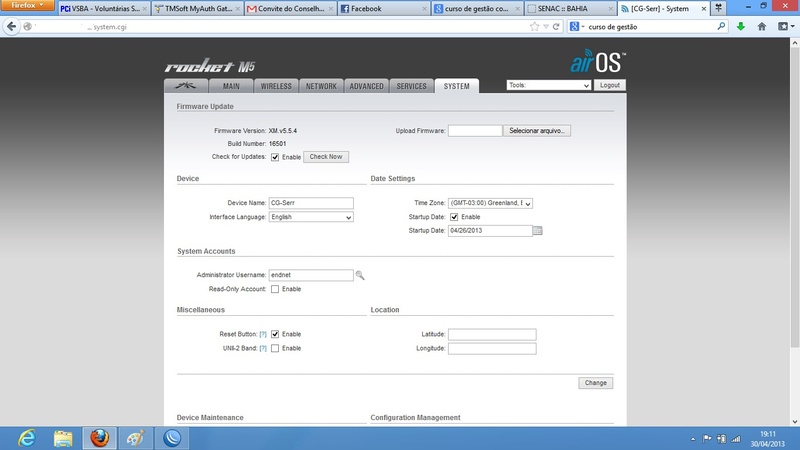Toggle Startup Date Enable checkbox
This screenshot has height=450, width=800.
[x=454, y=217]
